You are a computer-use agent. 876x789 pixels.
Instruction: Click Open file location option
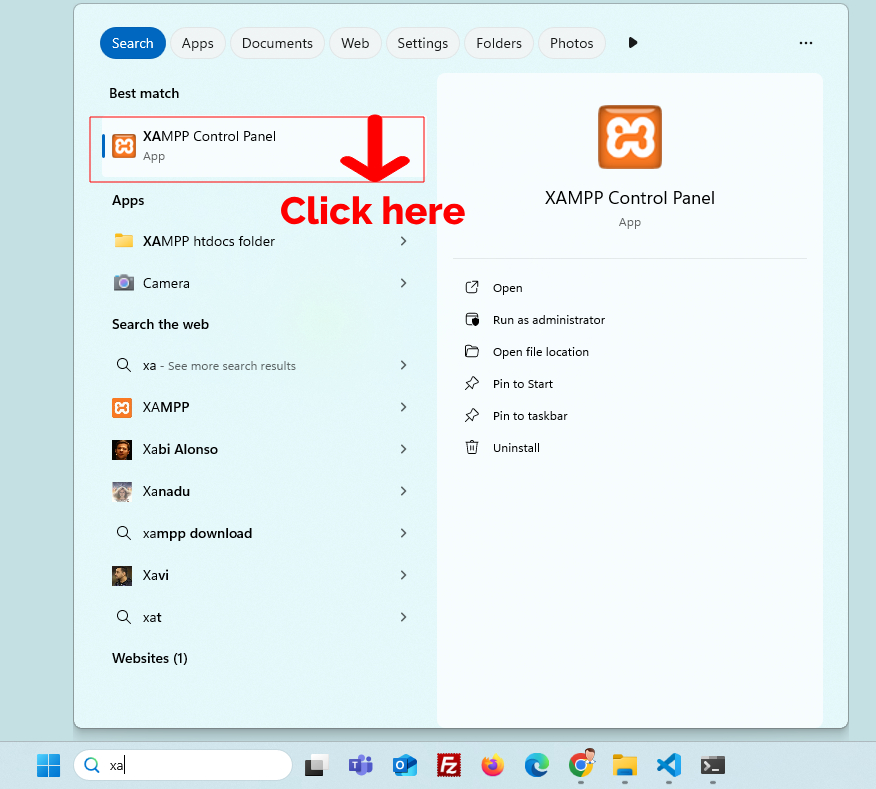point(540,352)
